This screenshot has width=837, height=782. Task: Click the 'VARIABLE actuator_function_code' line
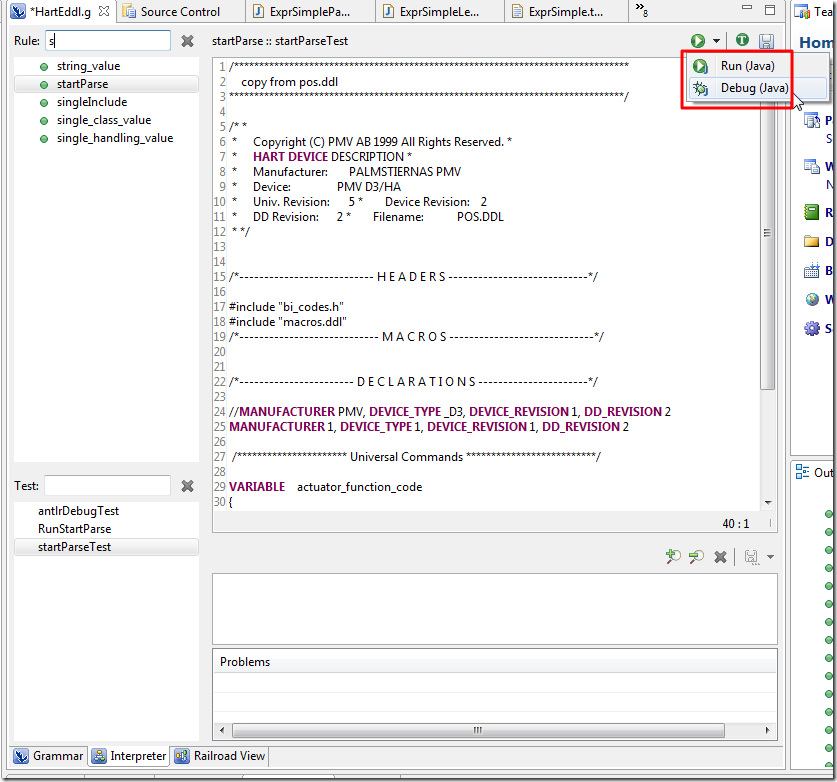pos(325,487)
